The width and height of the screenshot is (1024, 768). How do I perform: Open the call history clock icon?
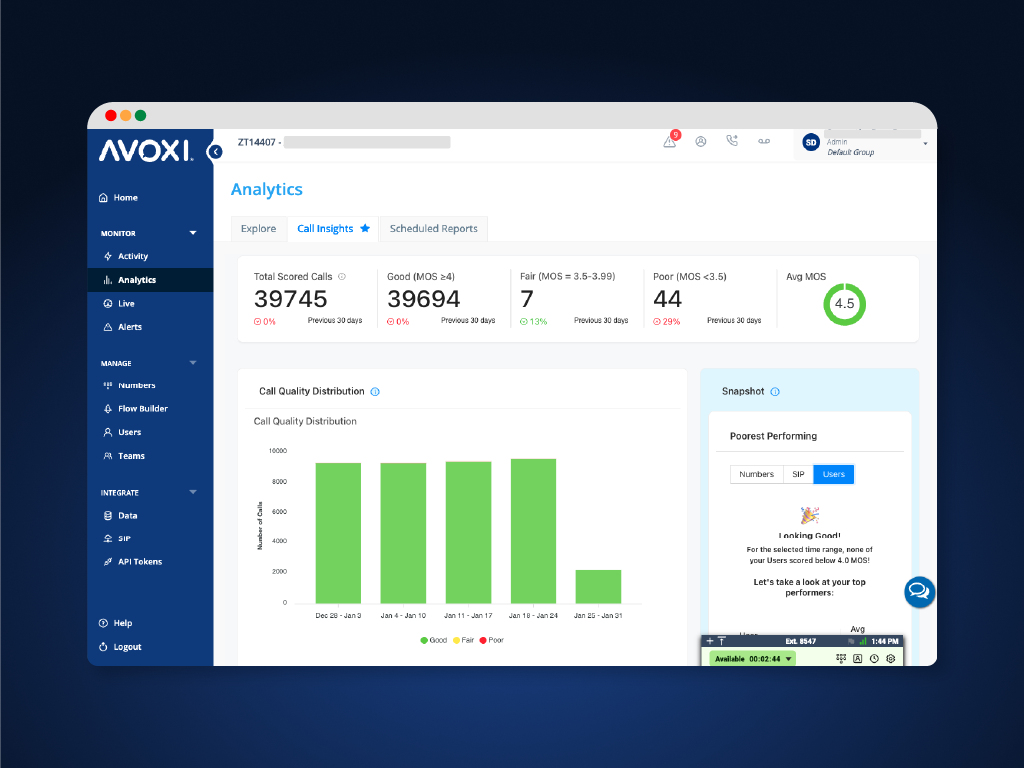[x=874, y=658]
